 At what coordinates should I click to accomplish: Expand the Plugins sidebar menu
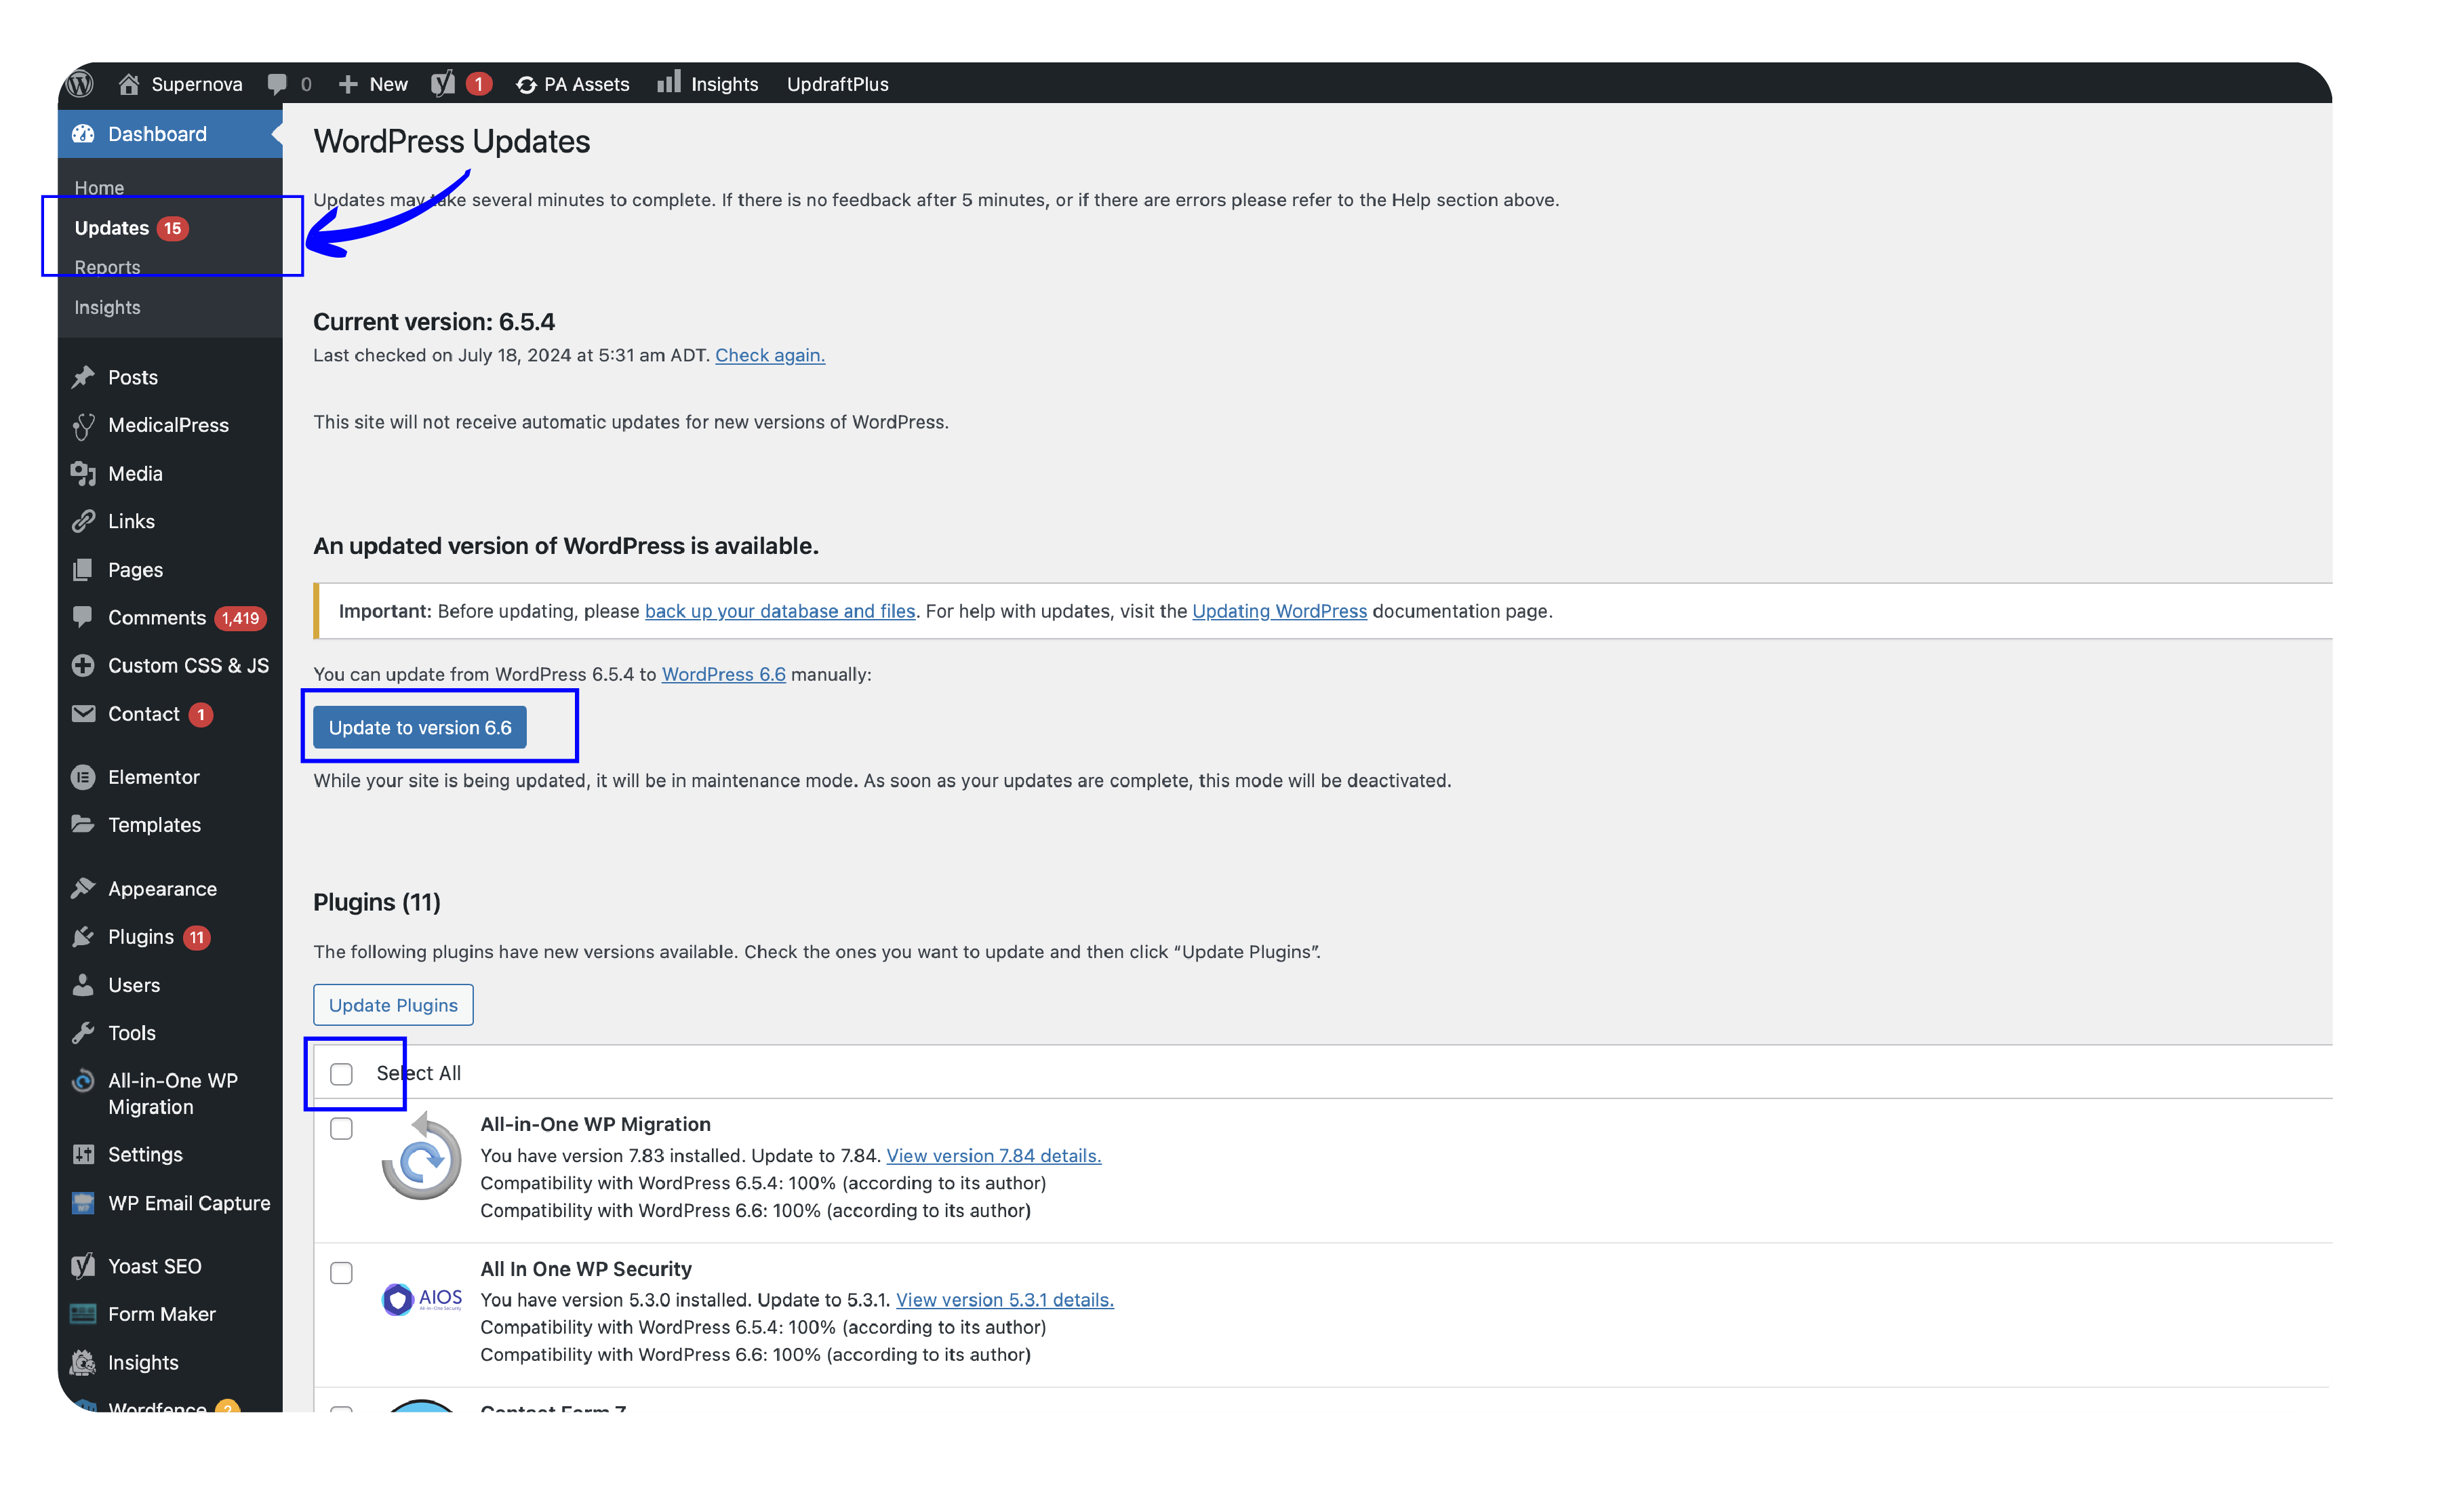click(x=141, y=937)
